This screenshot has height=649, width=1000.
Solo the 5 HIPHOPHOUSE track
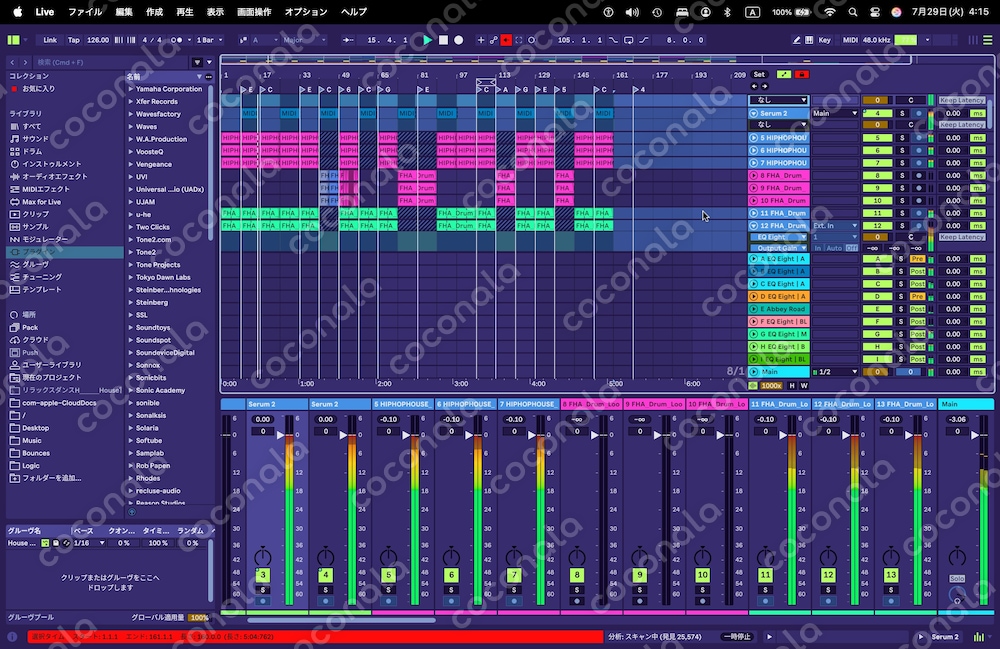[x=902, y=138]
